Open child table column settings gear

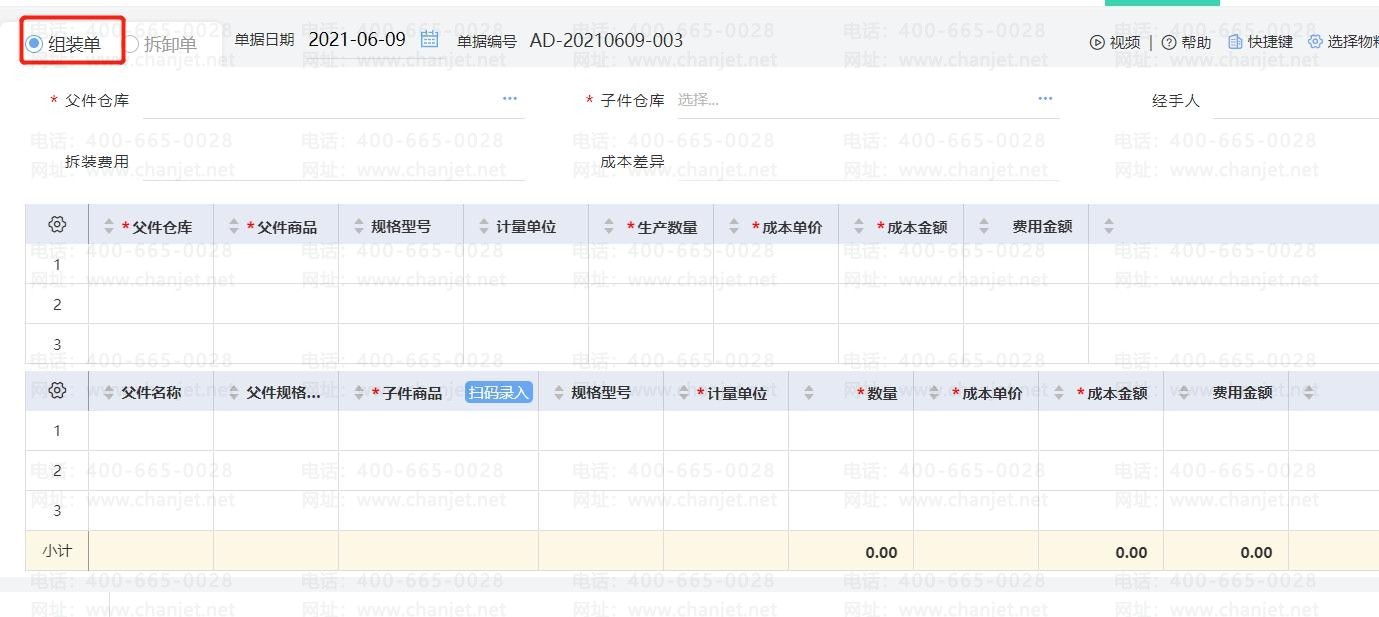(57, 391)
